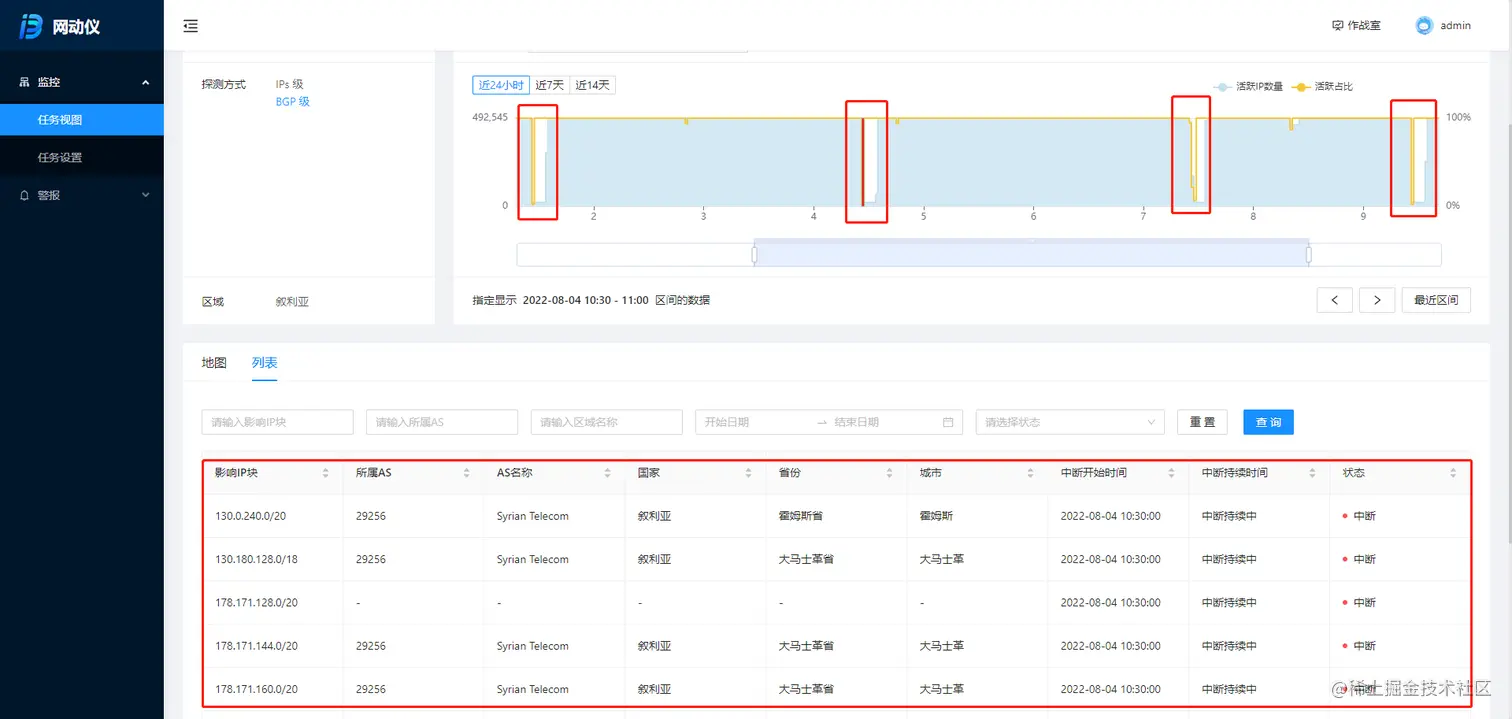The image size is (1512, 719).
Task: Click the admin user avatar icon
Action: [1424, 25]
